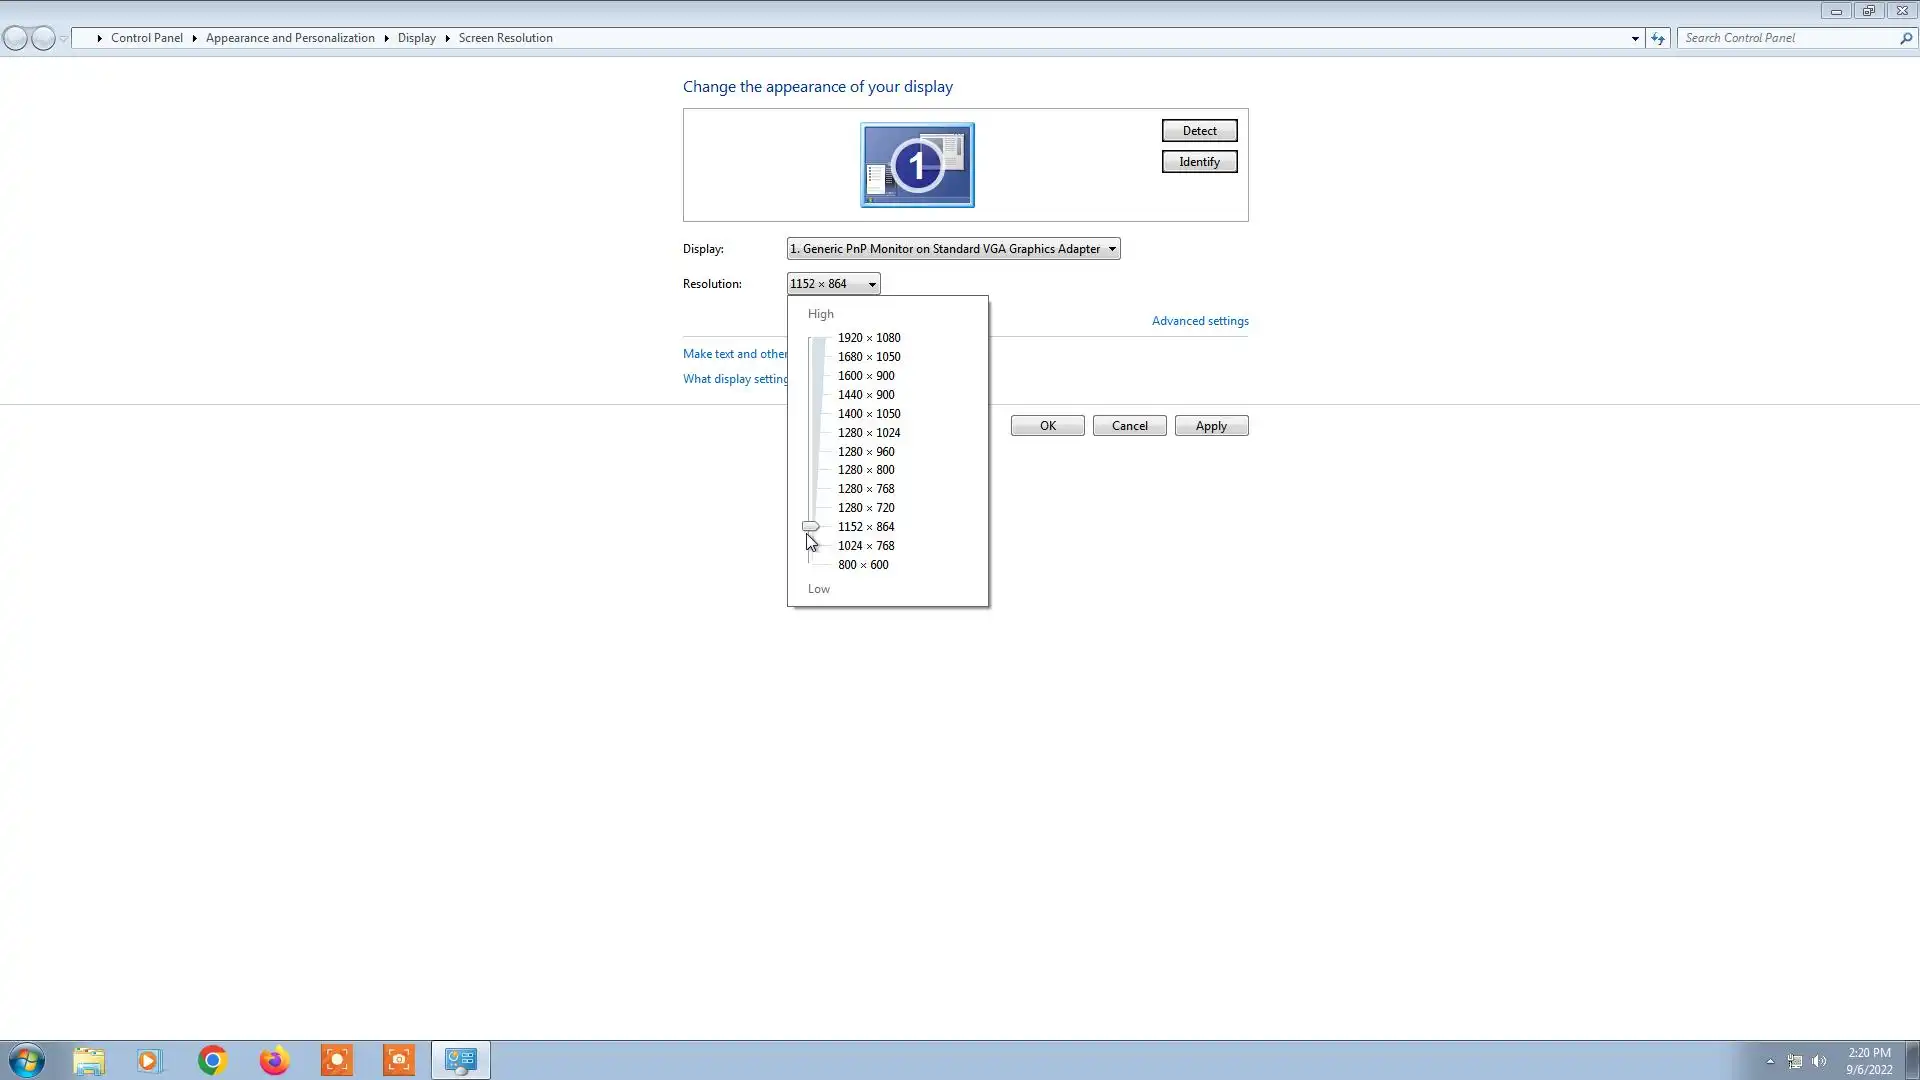Launch Google Chrome from taskbar
Viewport: 1920px width, 1080px height.
pos(212,1060)
